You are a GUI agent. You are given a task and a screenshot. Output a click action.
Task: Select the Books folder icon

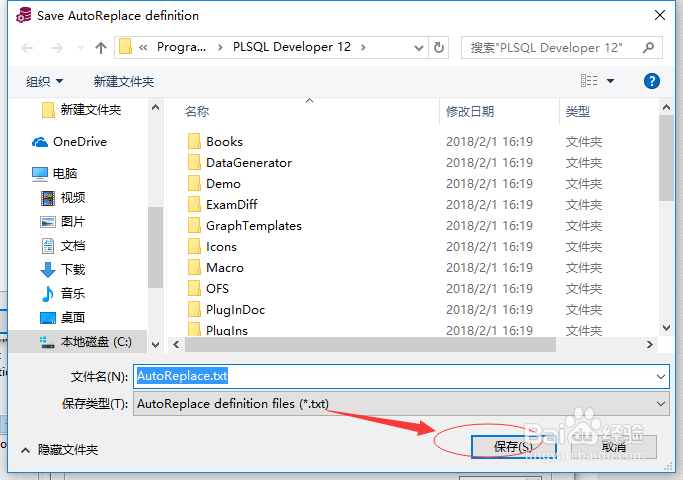click(194, 142)
